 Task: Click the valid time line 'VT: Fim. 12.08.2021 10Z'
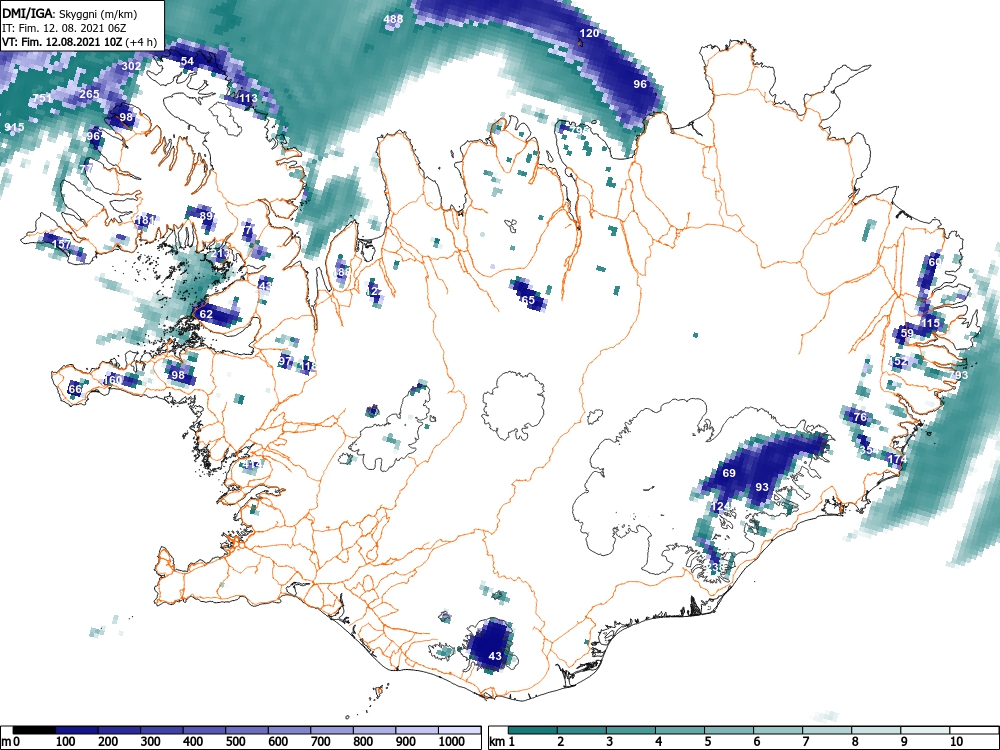coord(62,42)
